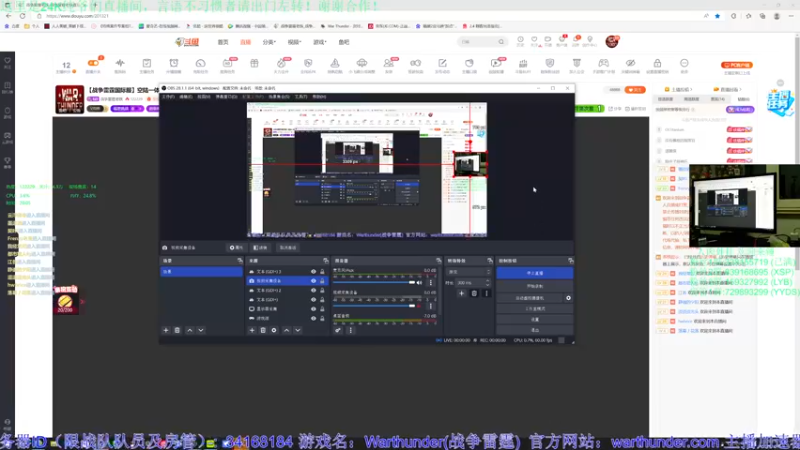The image size is (800, 450).
Task: Click the gamepad icon in Douyu toolbar
Action: (604, 63)
